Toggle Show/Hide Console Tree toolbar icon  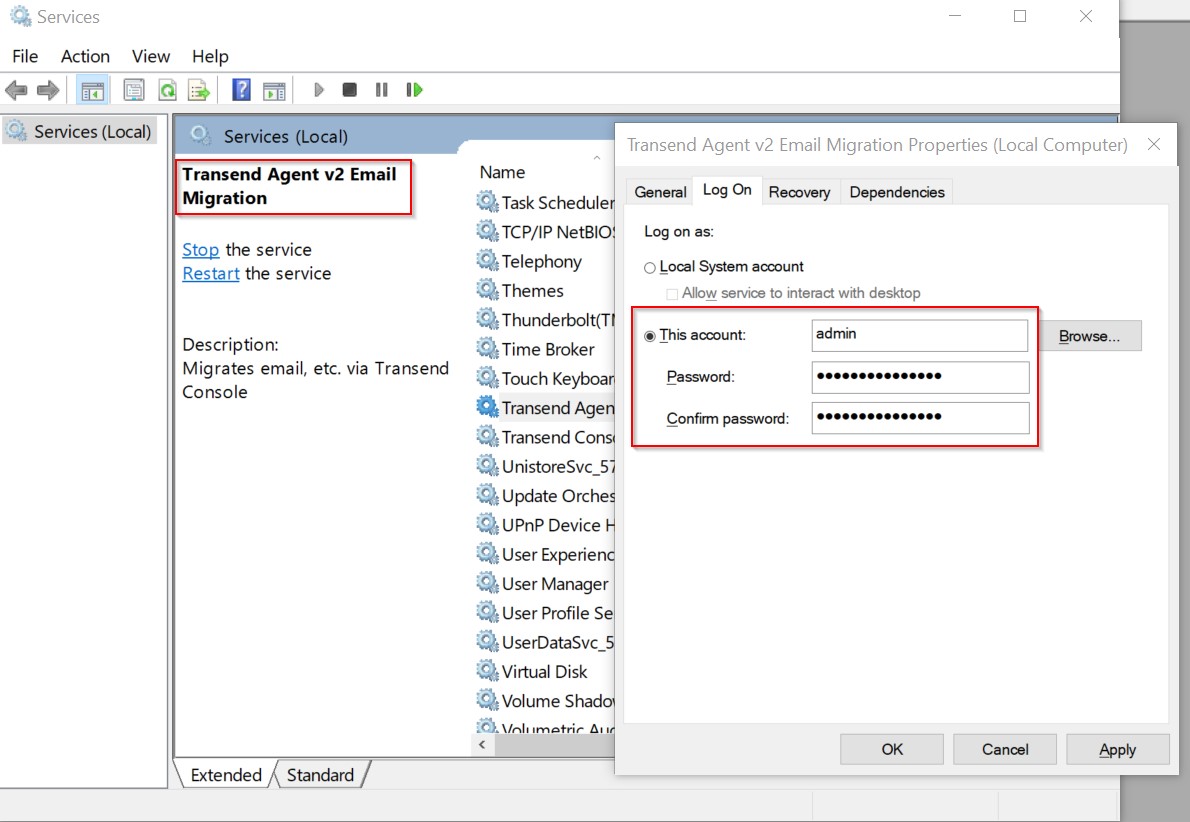point(93,90)
